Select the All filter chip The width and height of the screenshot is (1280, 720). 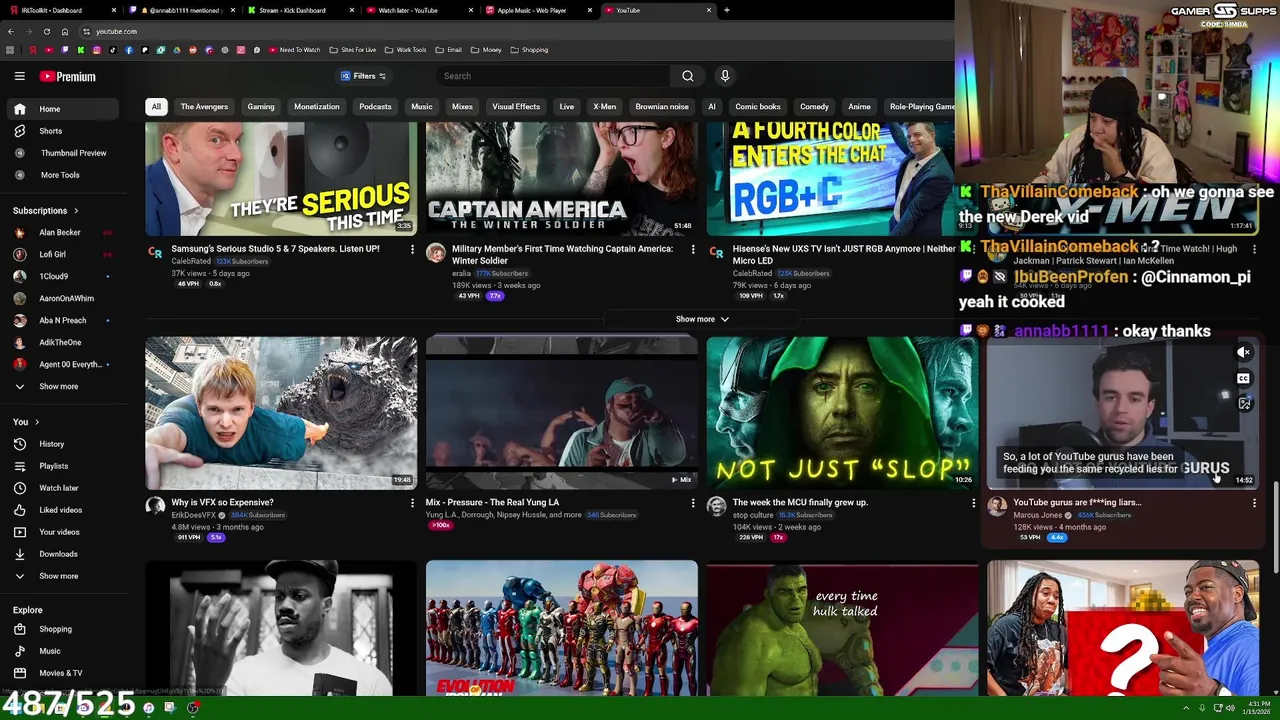click(156, 107)
